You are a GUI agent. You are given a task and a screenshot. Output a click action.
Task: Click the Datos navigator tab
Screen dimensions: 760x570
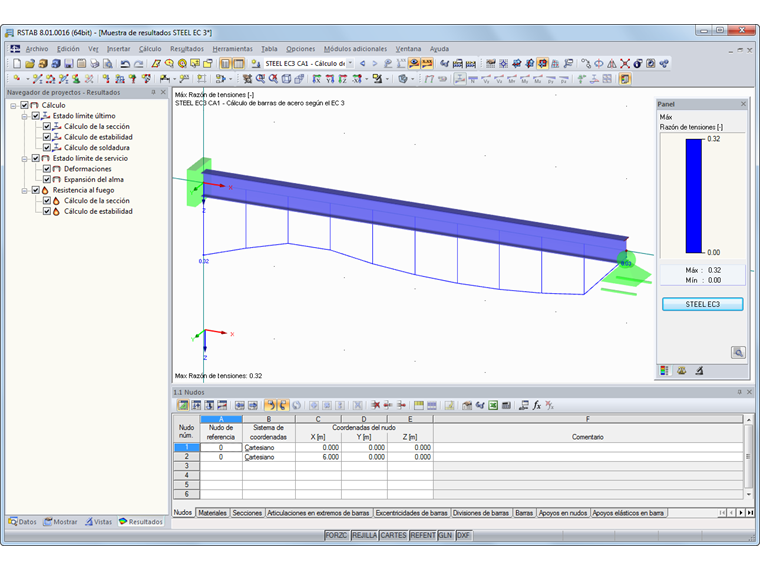tap(23, 522)
